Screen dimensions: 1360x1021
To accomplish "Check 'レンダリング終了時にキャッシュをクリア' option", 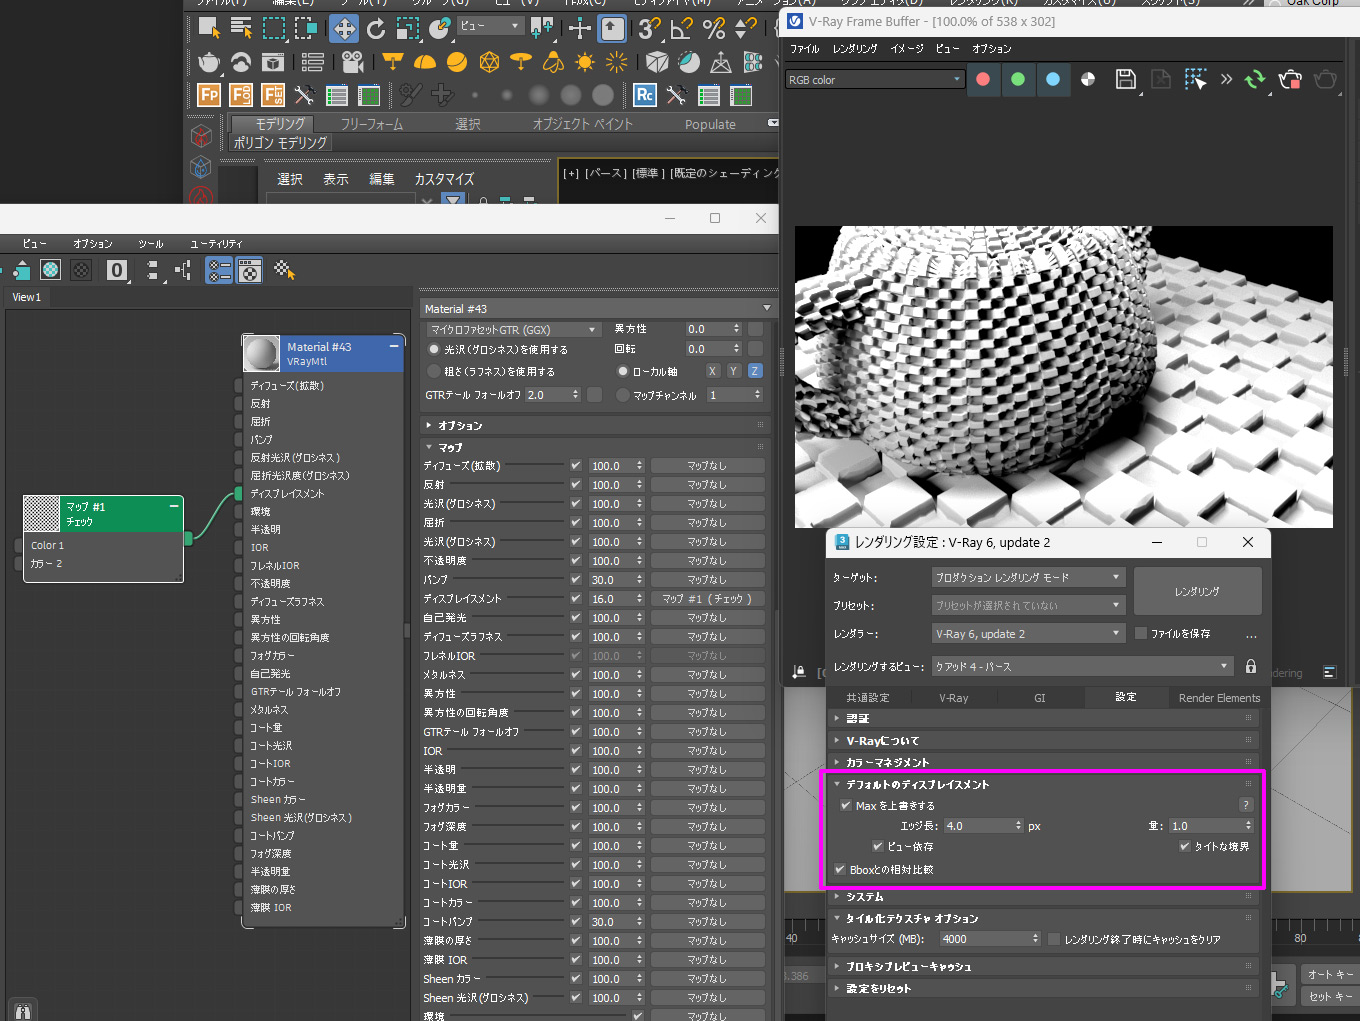I will [x=1054, y=939].
